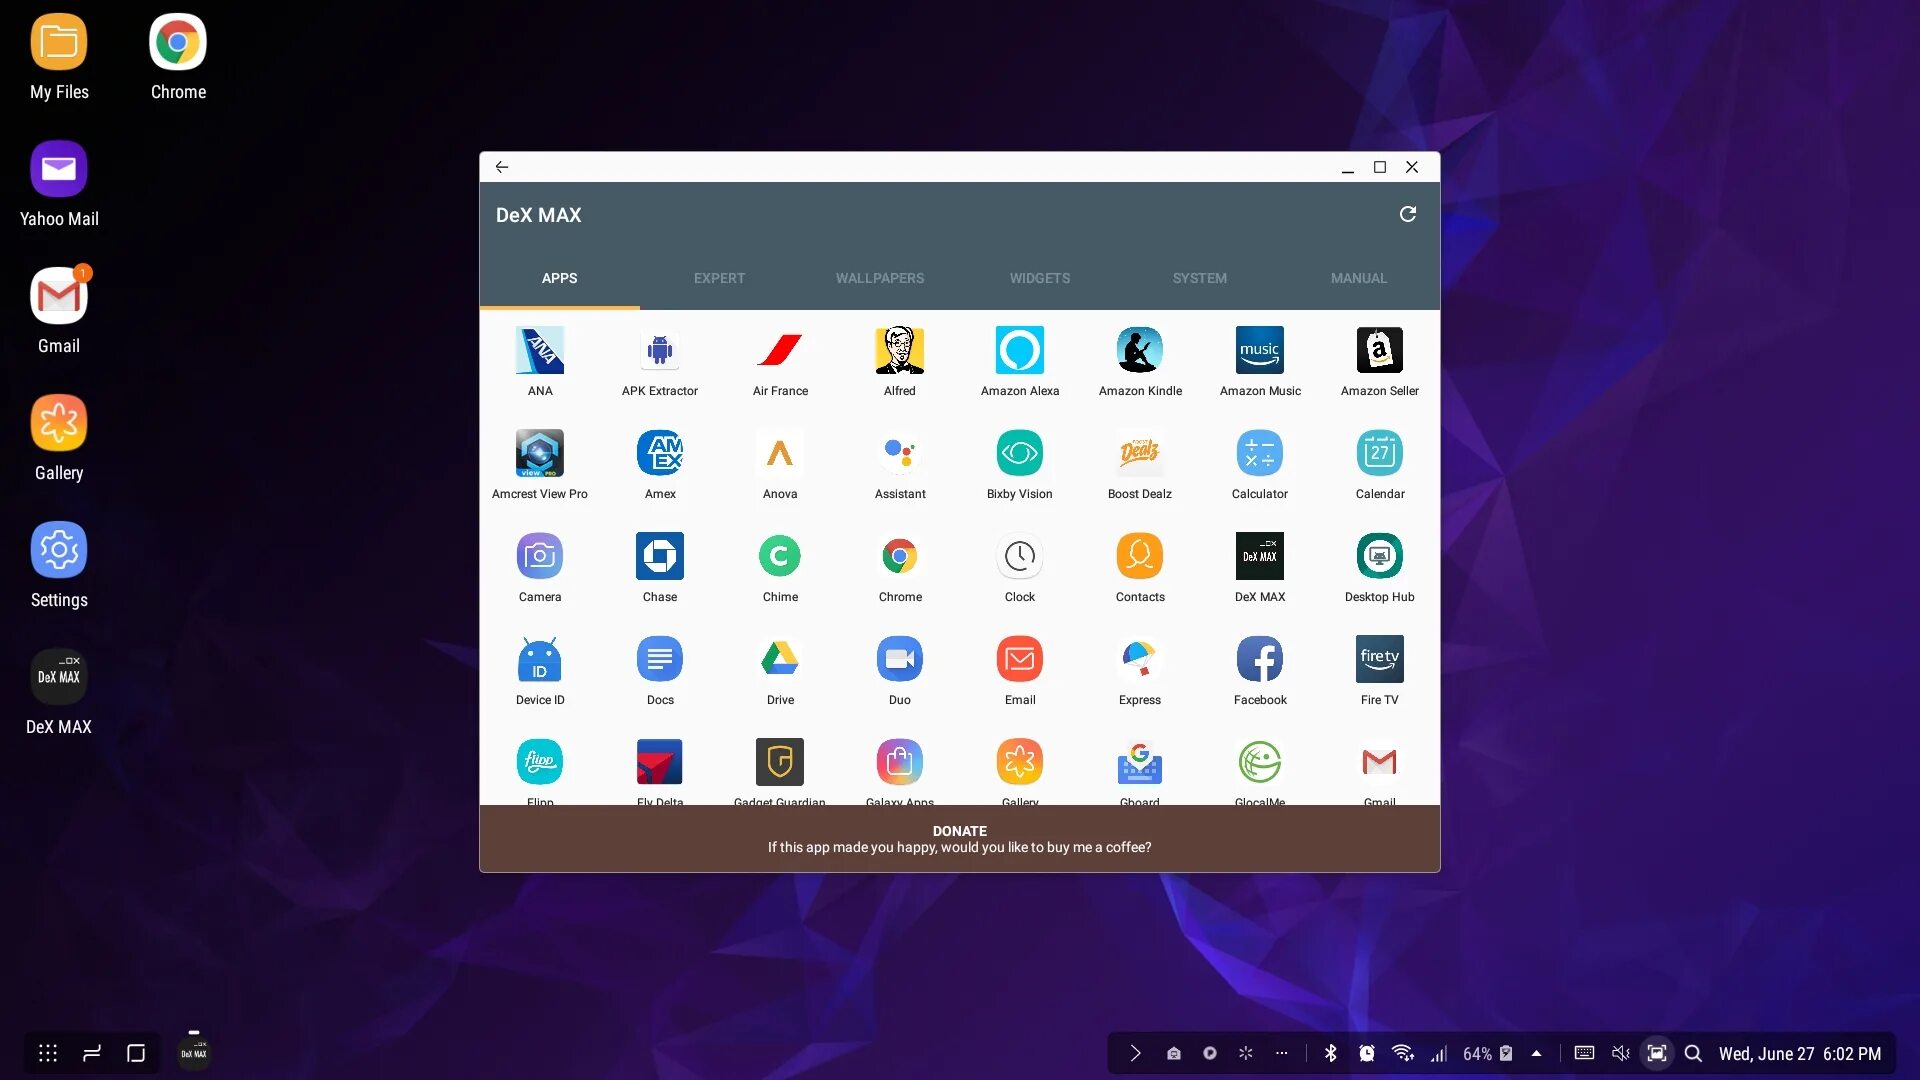Expand the system tray up arrow

pyautogui.click(x=1536, y=1053)
